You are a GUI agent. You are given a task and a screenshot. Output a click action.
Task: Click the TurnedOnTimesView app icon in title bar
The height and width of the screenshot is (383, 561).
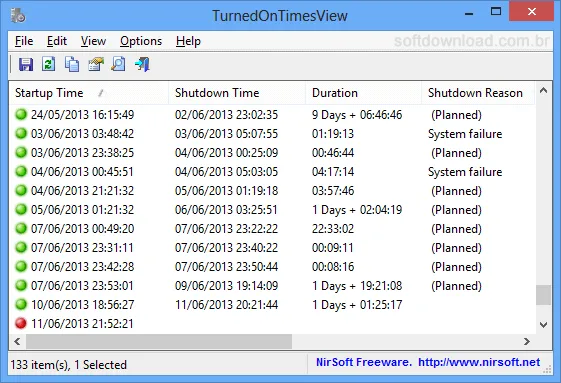click(x=18, y=15)
